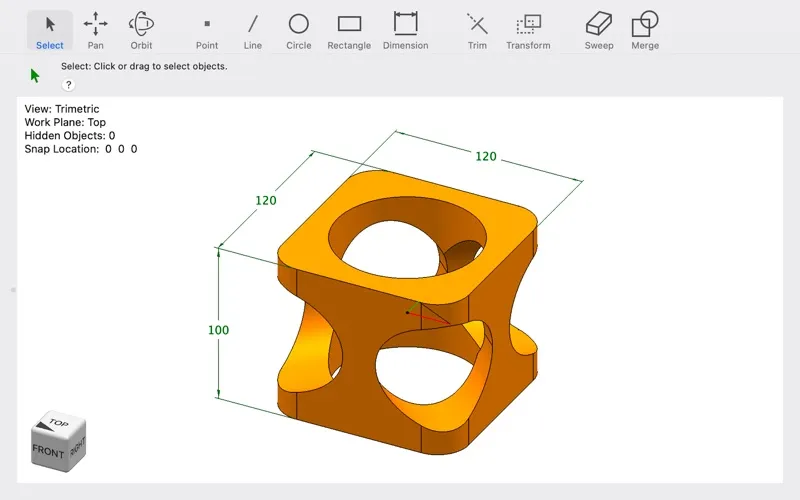The height and width of the screenshot is (500, 800).
Task: Click the origin axis marker on model
Action: pyautogui.click(x=407, y=312)
